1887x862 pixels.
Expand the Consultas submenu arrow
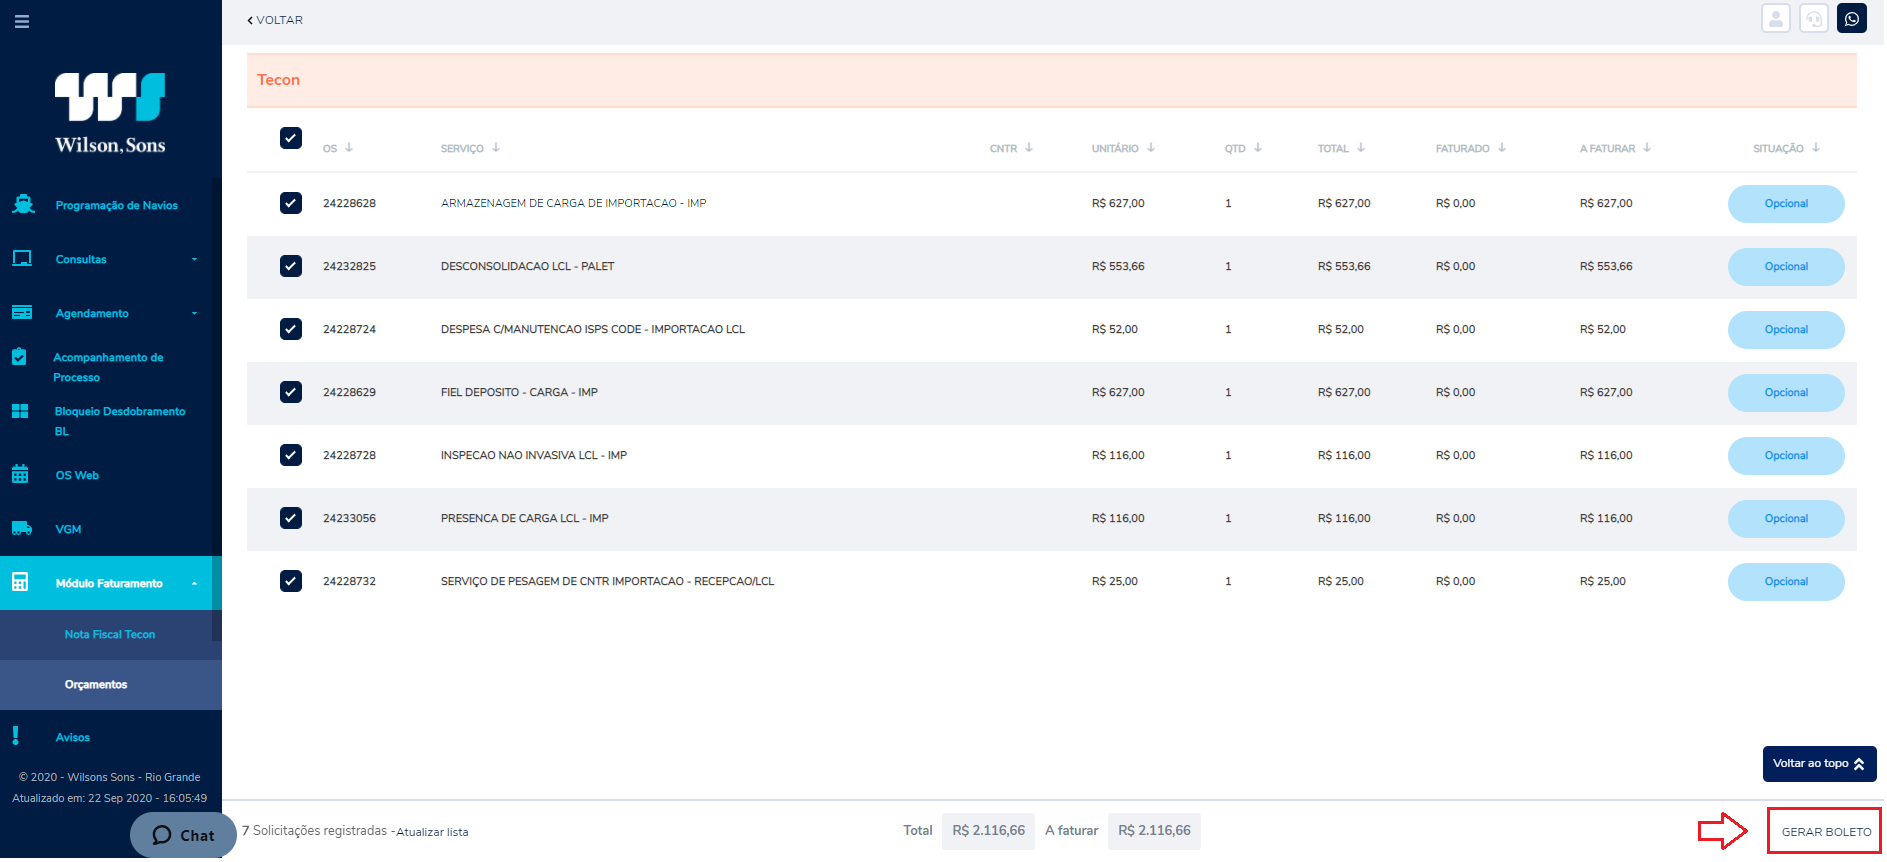[195, 259]
